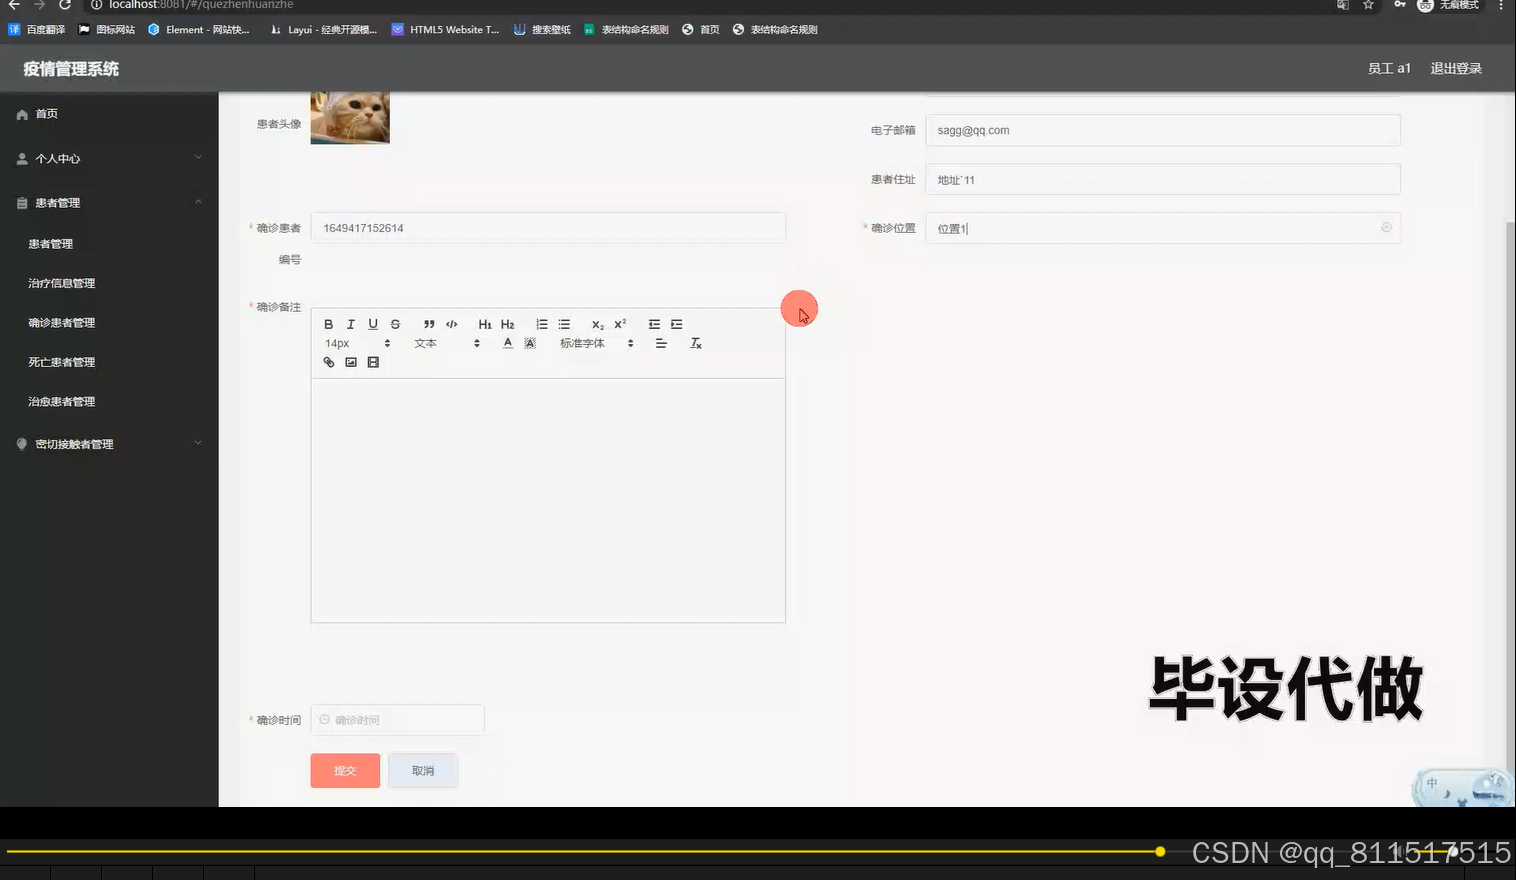Screen dimensions: 1516x880
Task: Insert a video in the editor
Action: click(x=373, y=362)
